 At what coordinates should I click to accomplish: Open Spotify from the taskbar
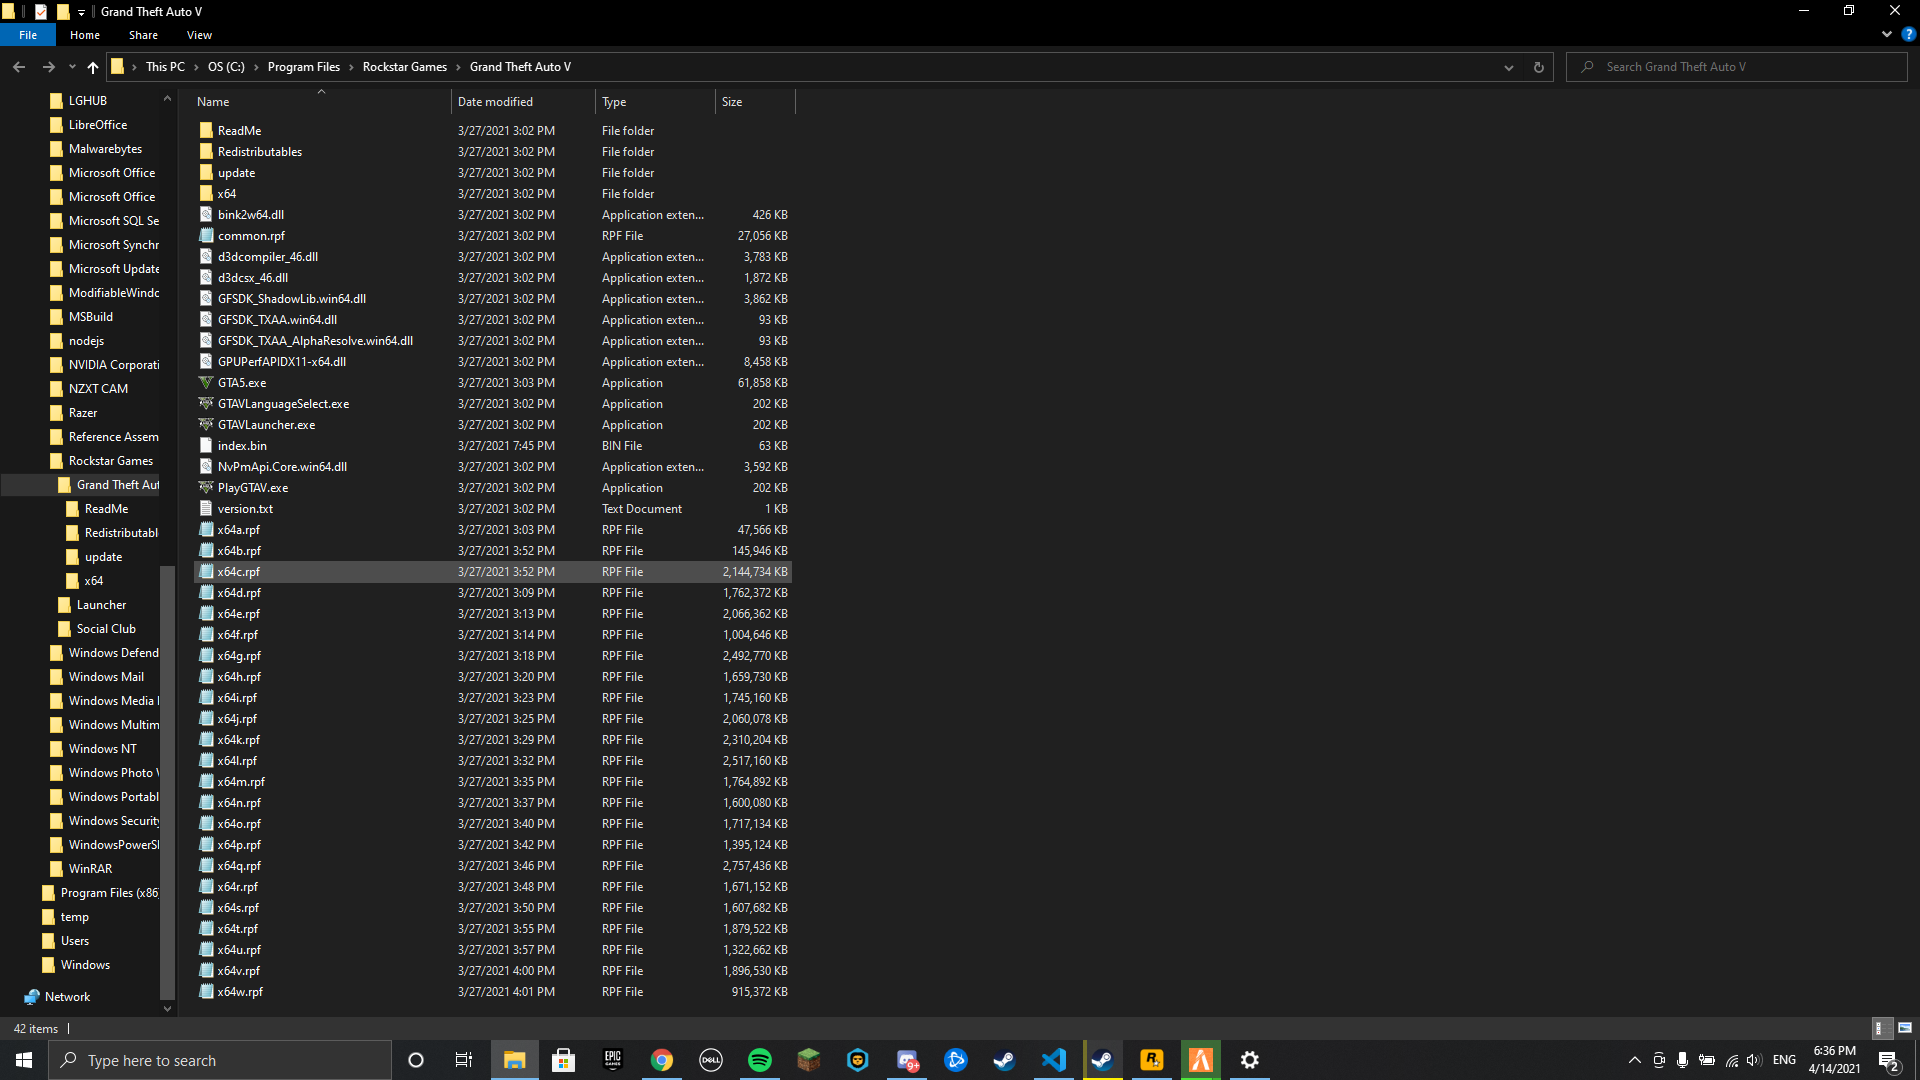point(760,1060)
